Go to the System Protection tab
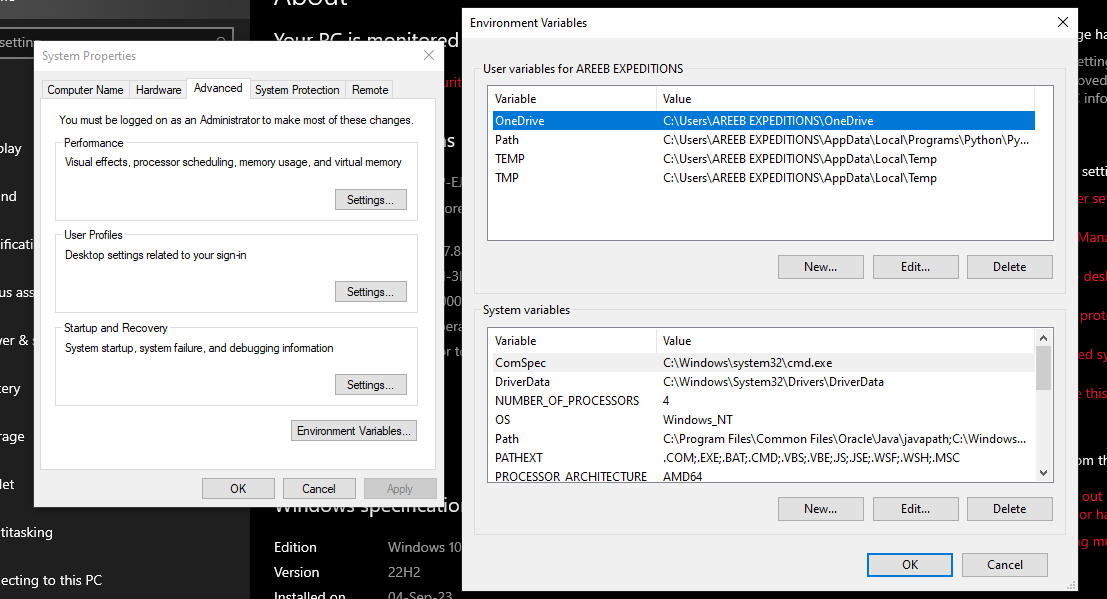Screen dimensions: 1107x599 pyautogui.click(x=297, y=90)
